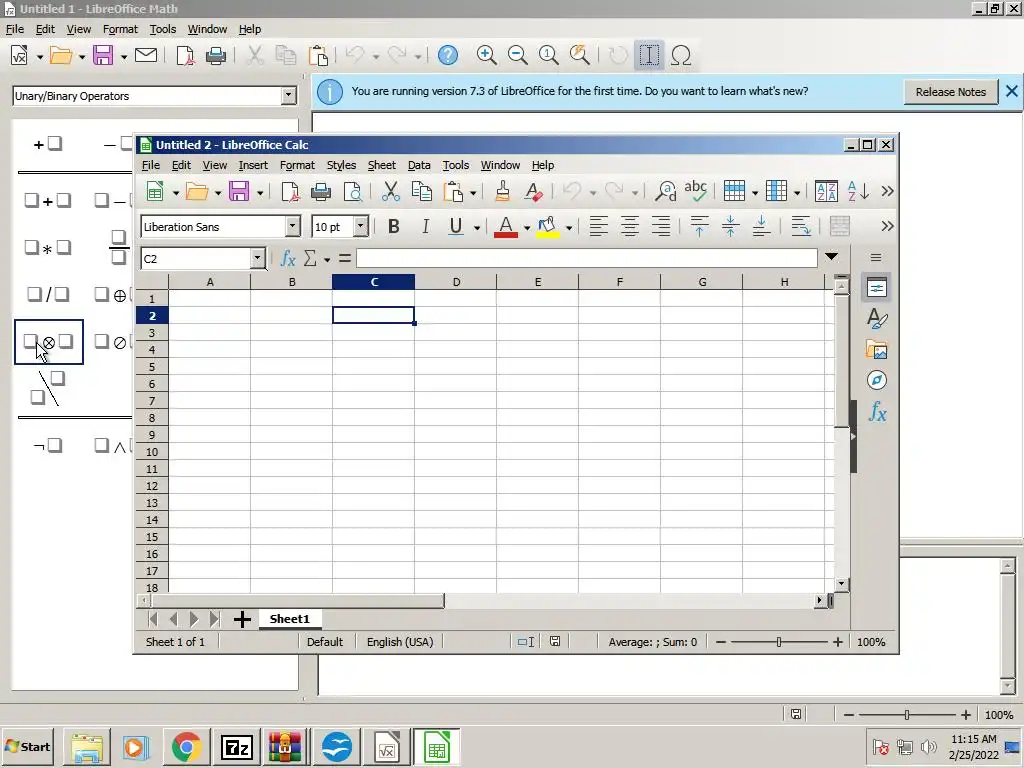The image size is (1024, 768).
Task: Open the sidebar Properties deck
Action: click(x=876, y=287)
